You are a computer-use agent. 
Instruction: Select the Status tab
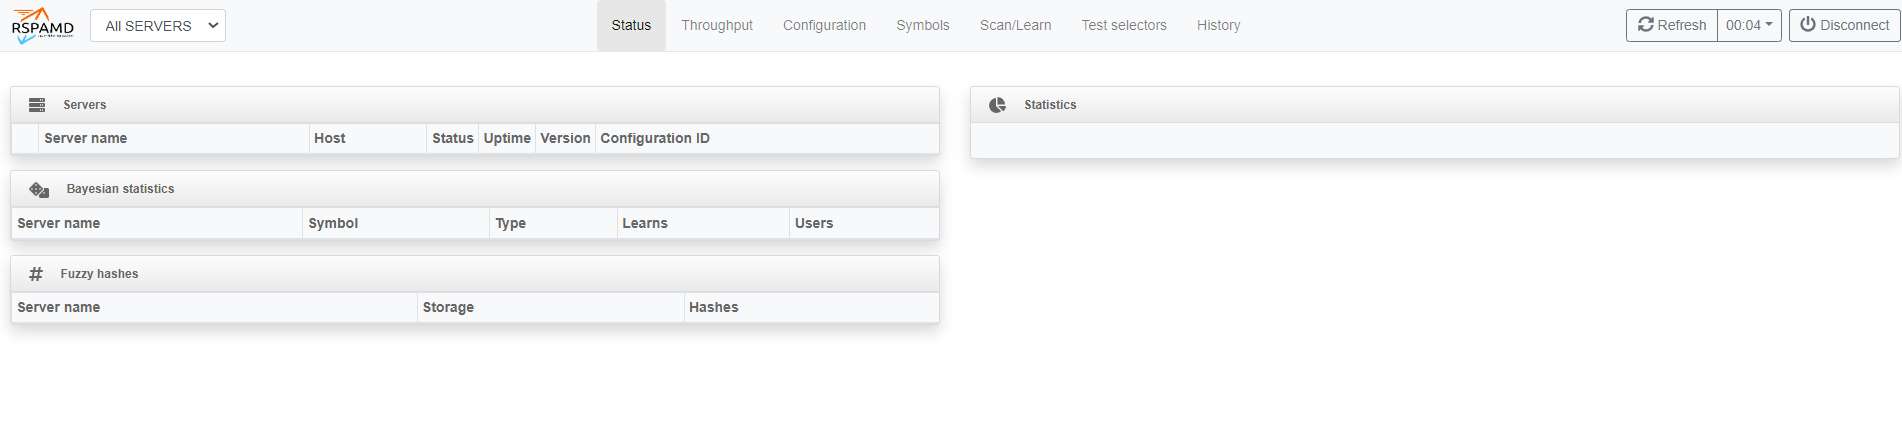(x=631, y=25)
